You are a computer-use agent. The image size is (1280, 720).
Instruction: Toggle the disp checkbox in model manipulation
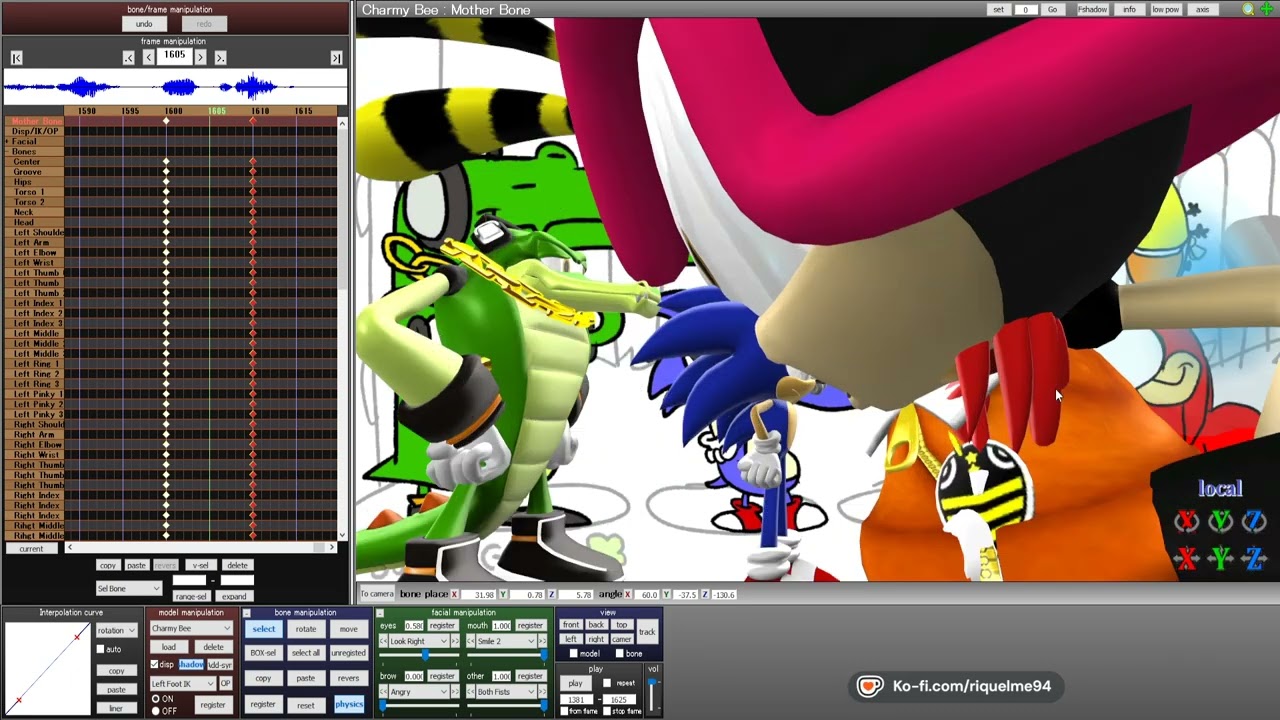(154, 664)
